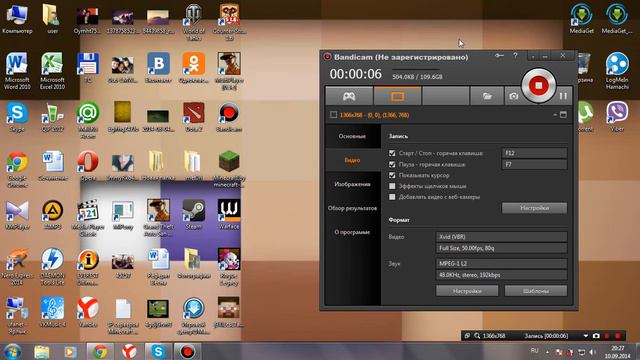This screenshot has height=360, width=640.
Task: Click the Full Size, 50.00fps, 80q text
Action: (x=467, y=248)
